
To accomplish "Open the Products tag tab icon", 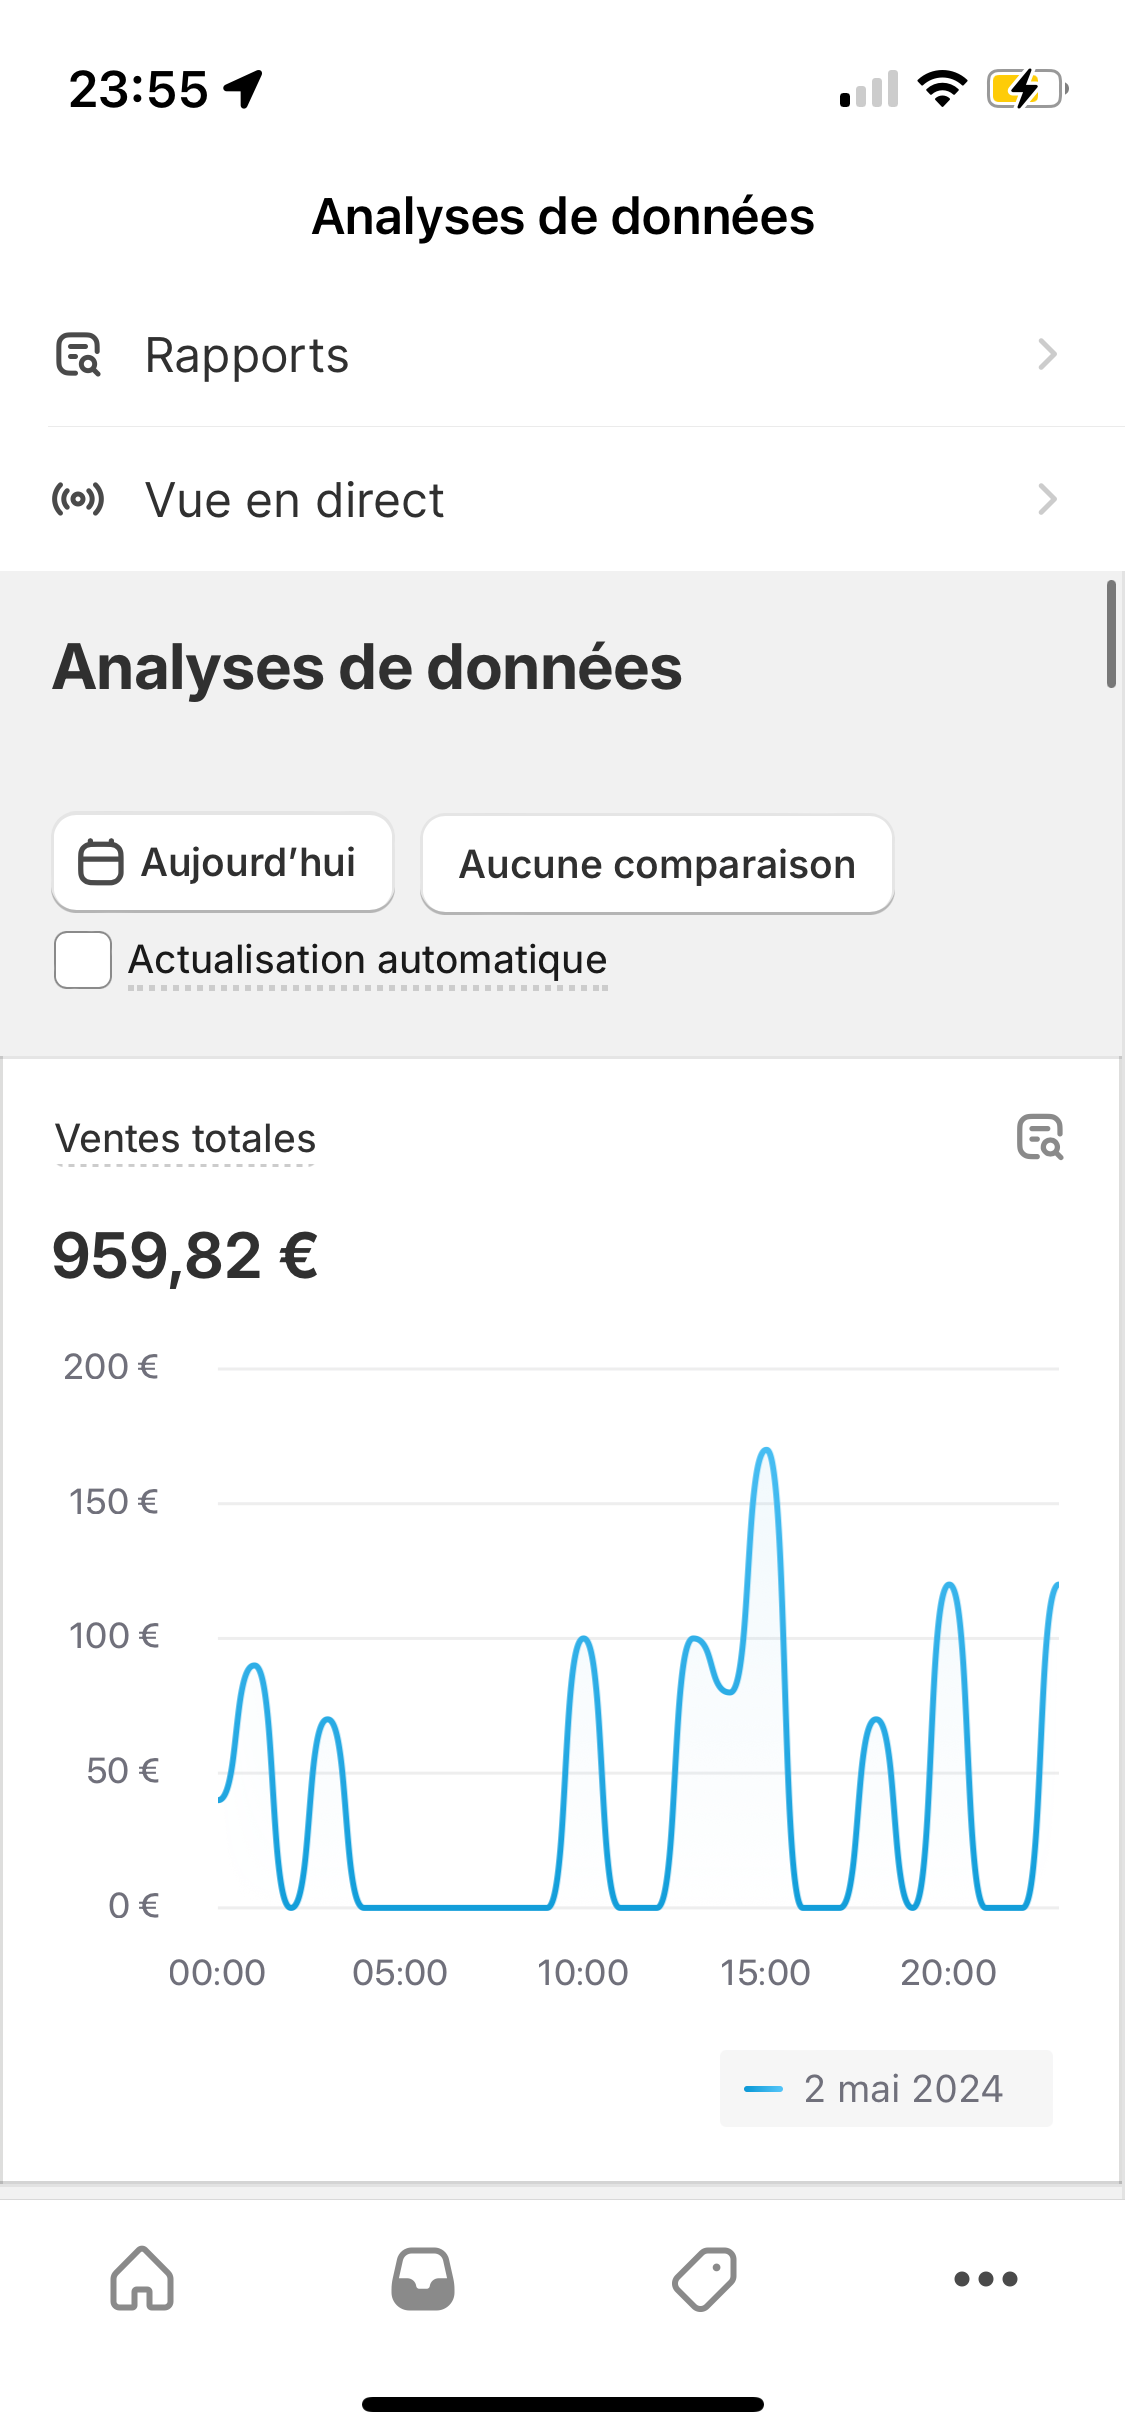I will pos(704,2279).
